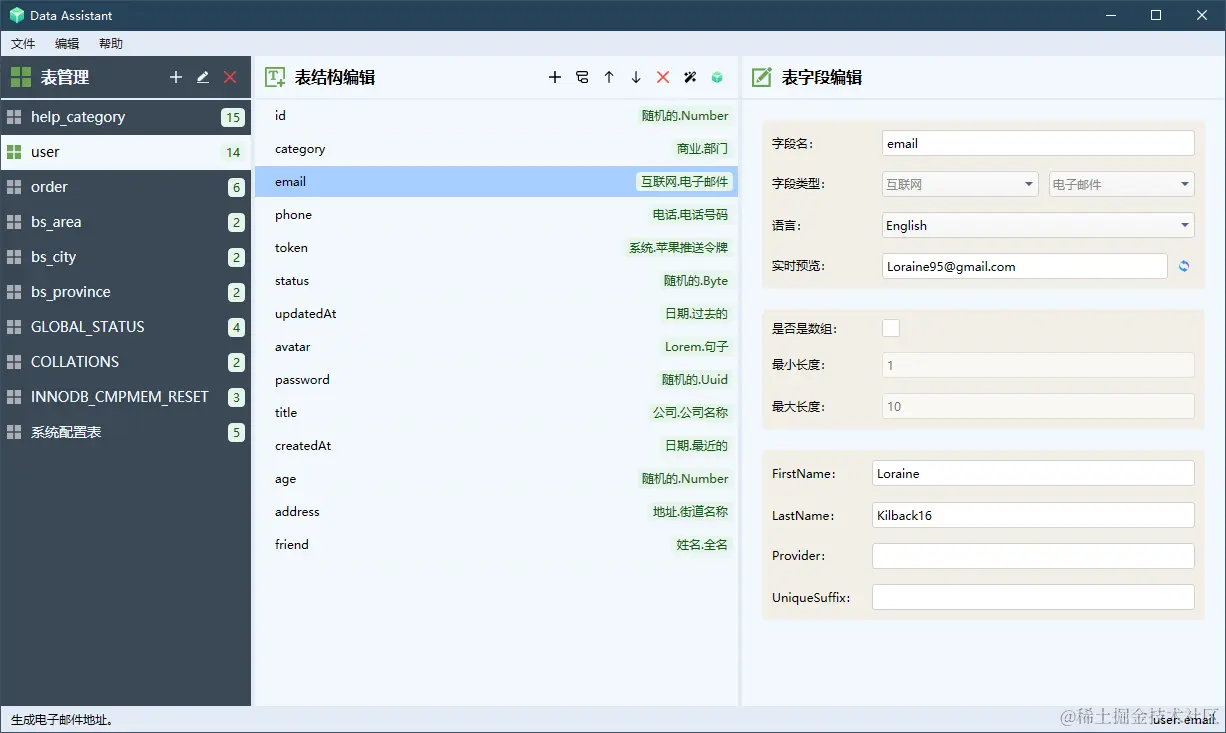Click the 互联网.电子邮件 type tag

(x=685, y=182)
